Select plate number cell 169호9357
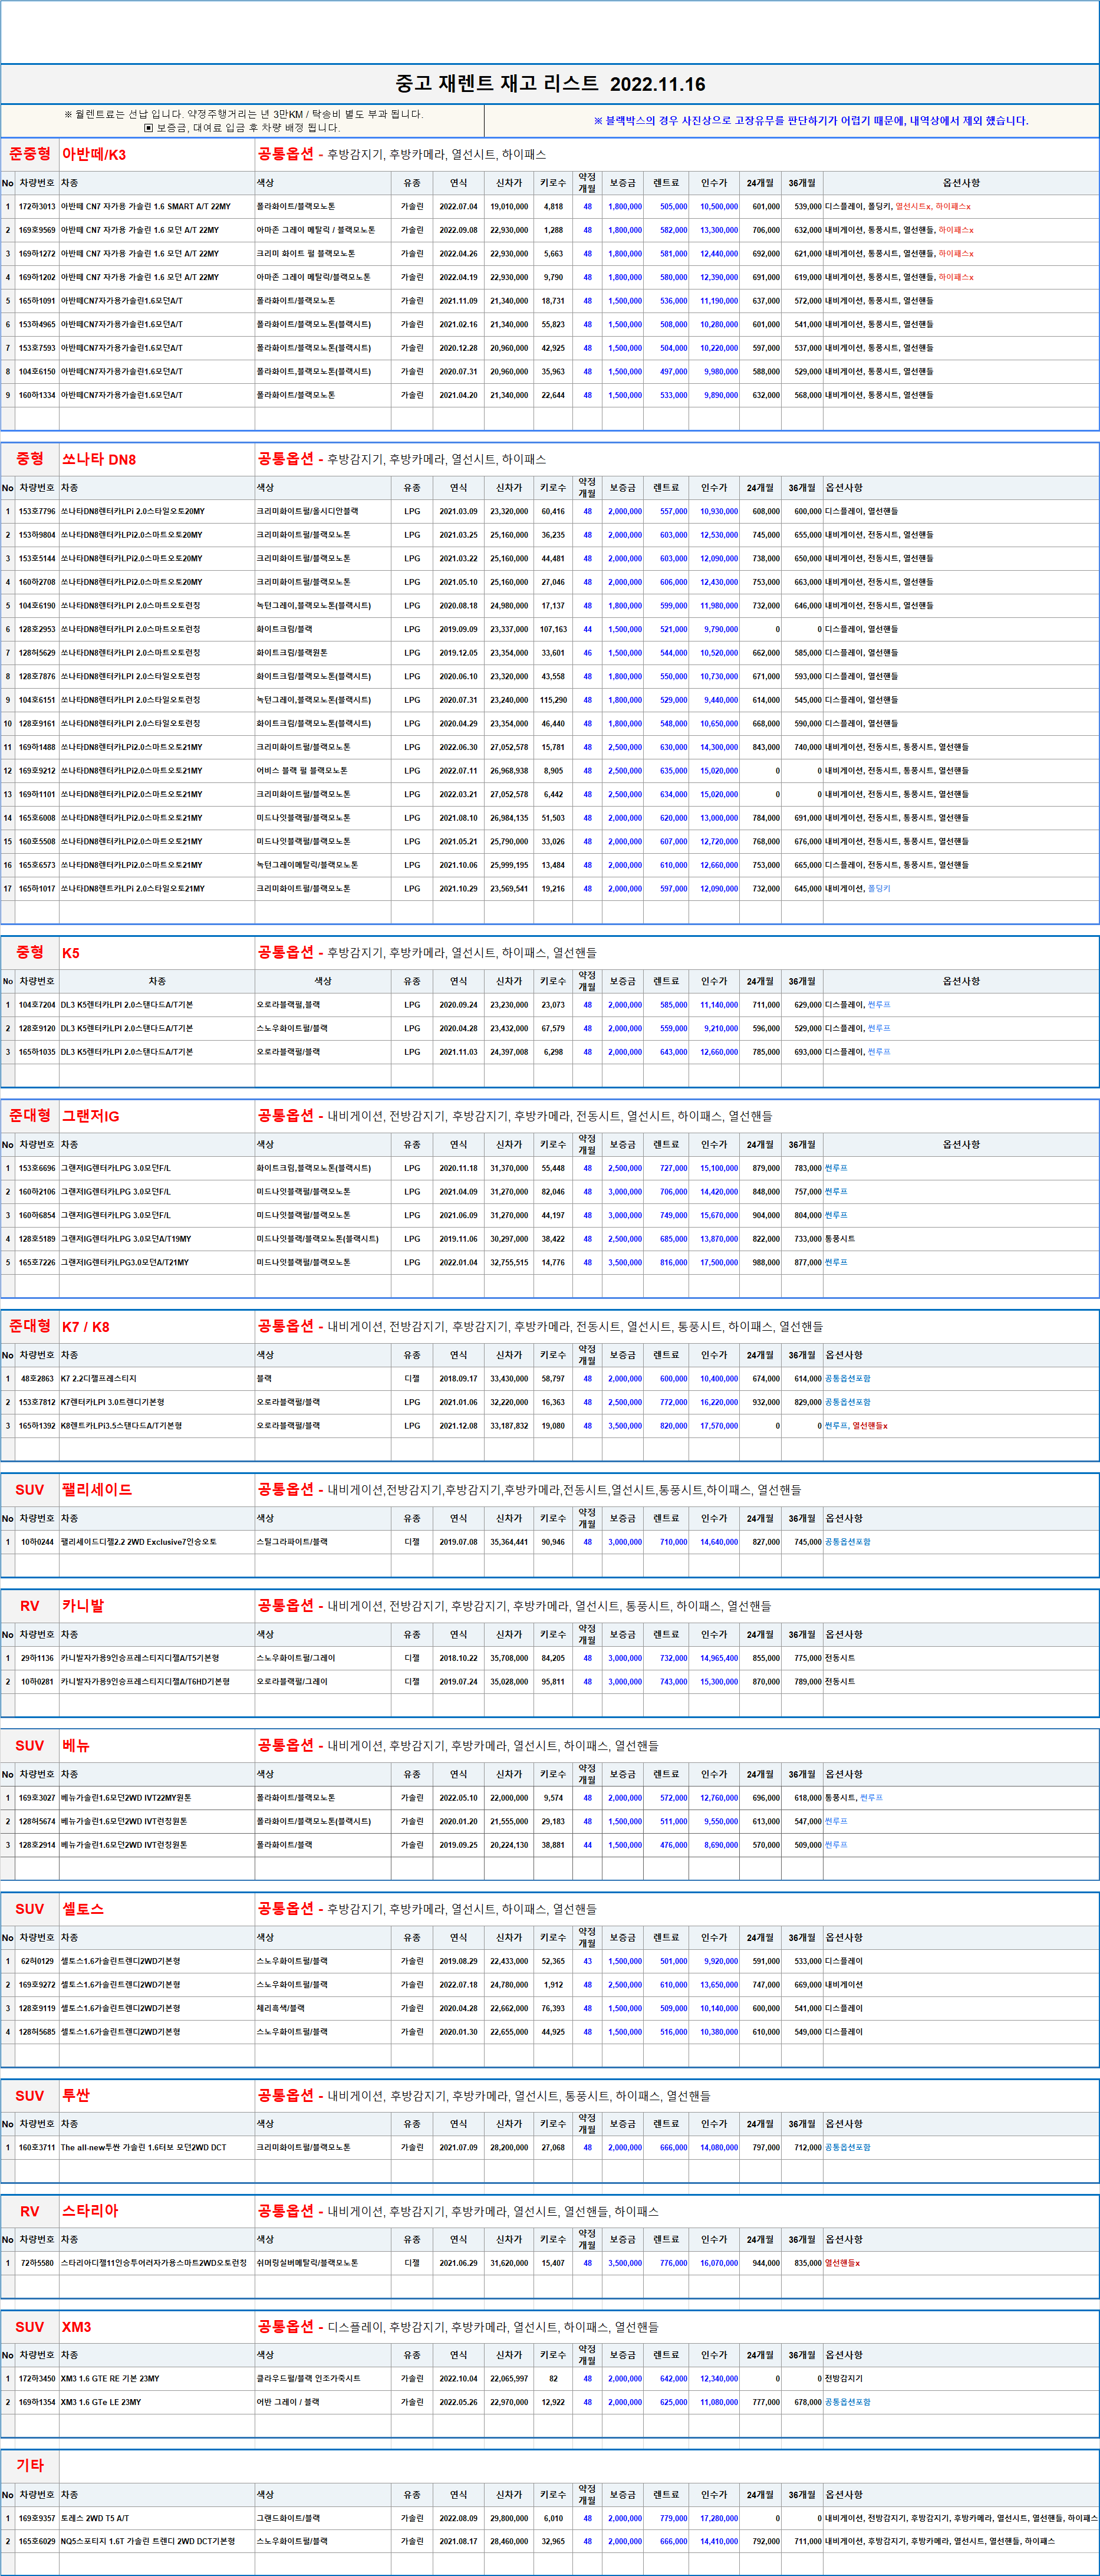Viewport: 1100px width, 2576px height. [37, 2519]
